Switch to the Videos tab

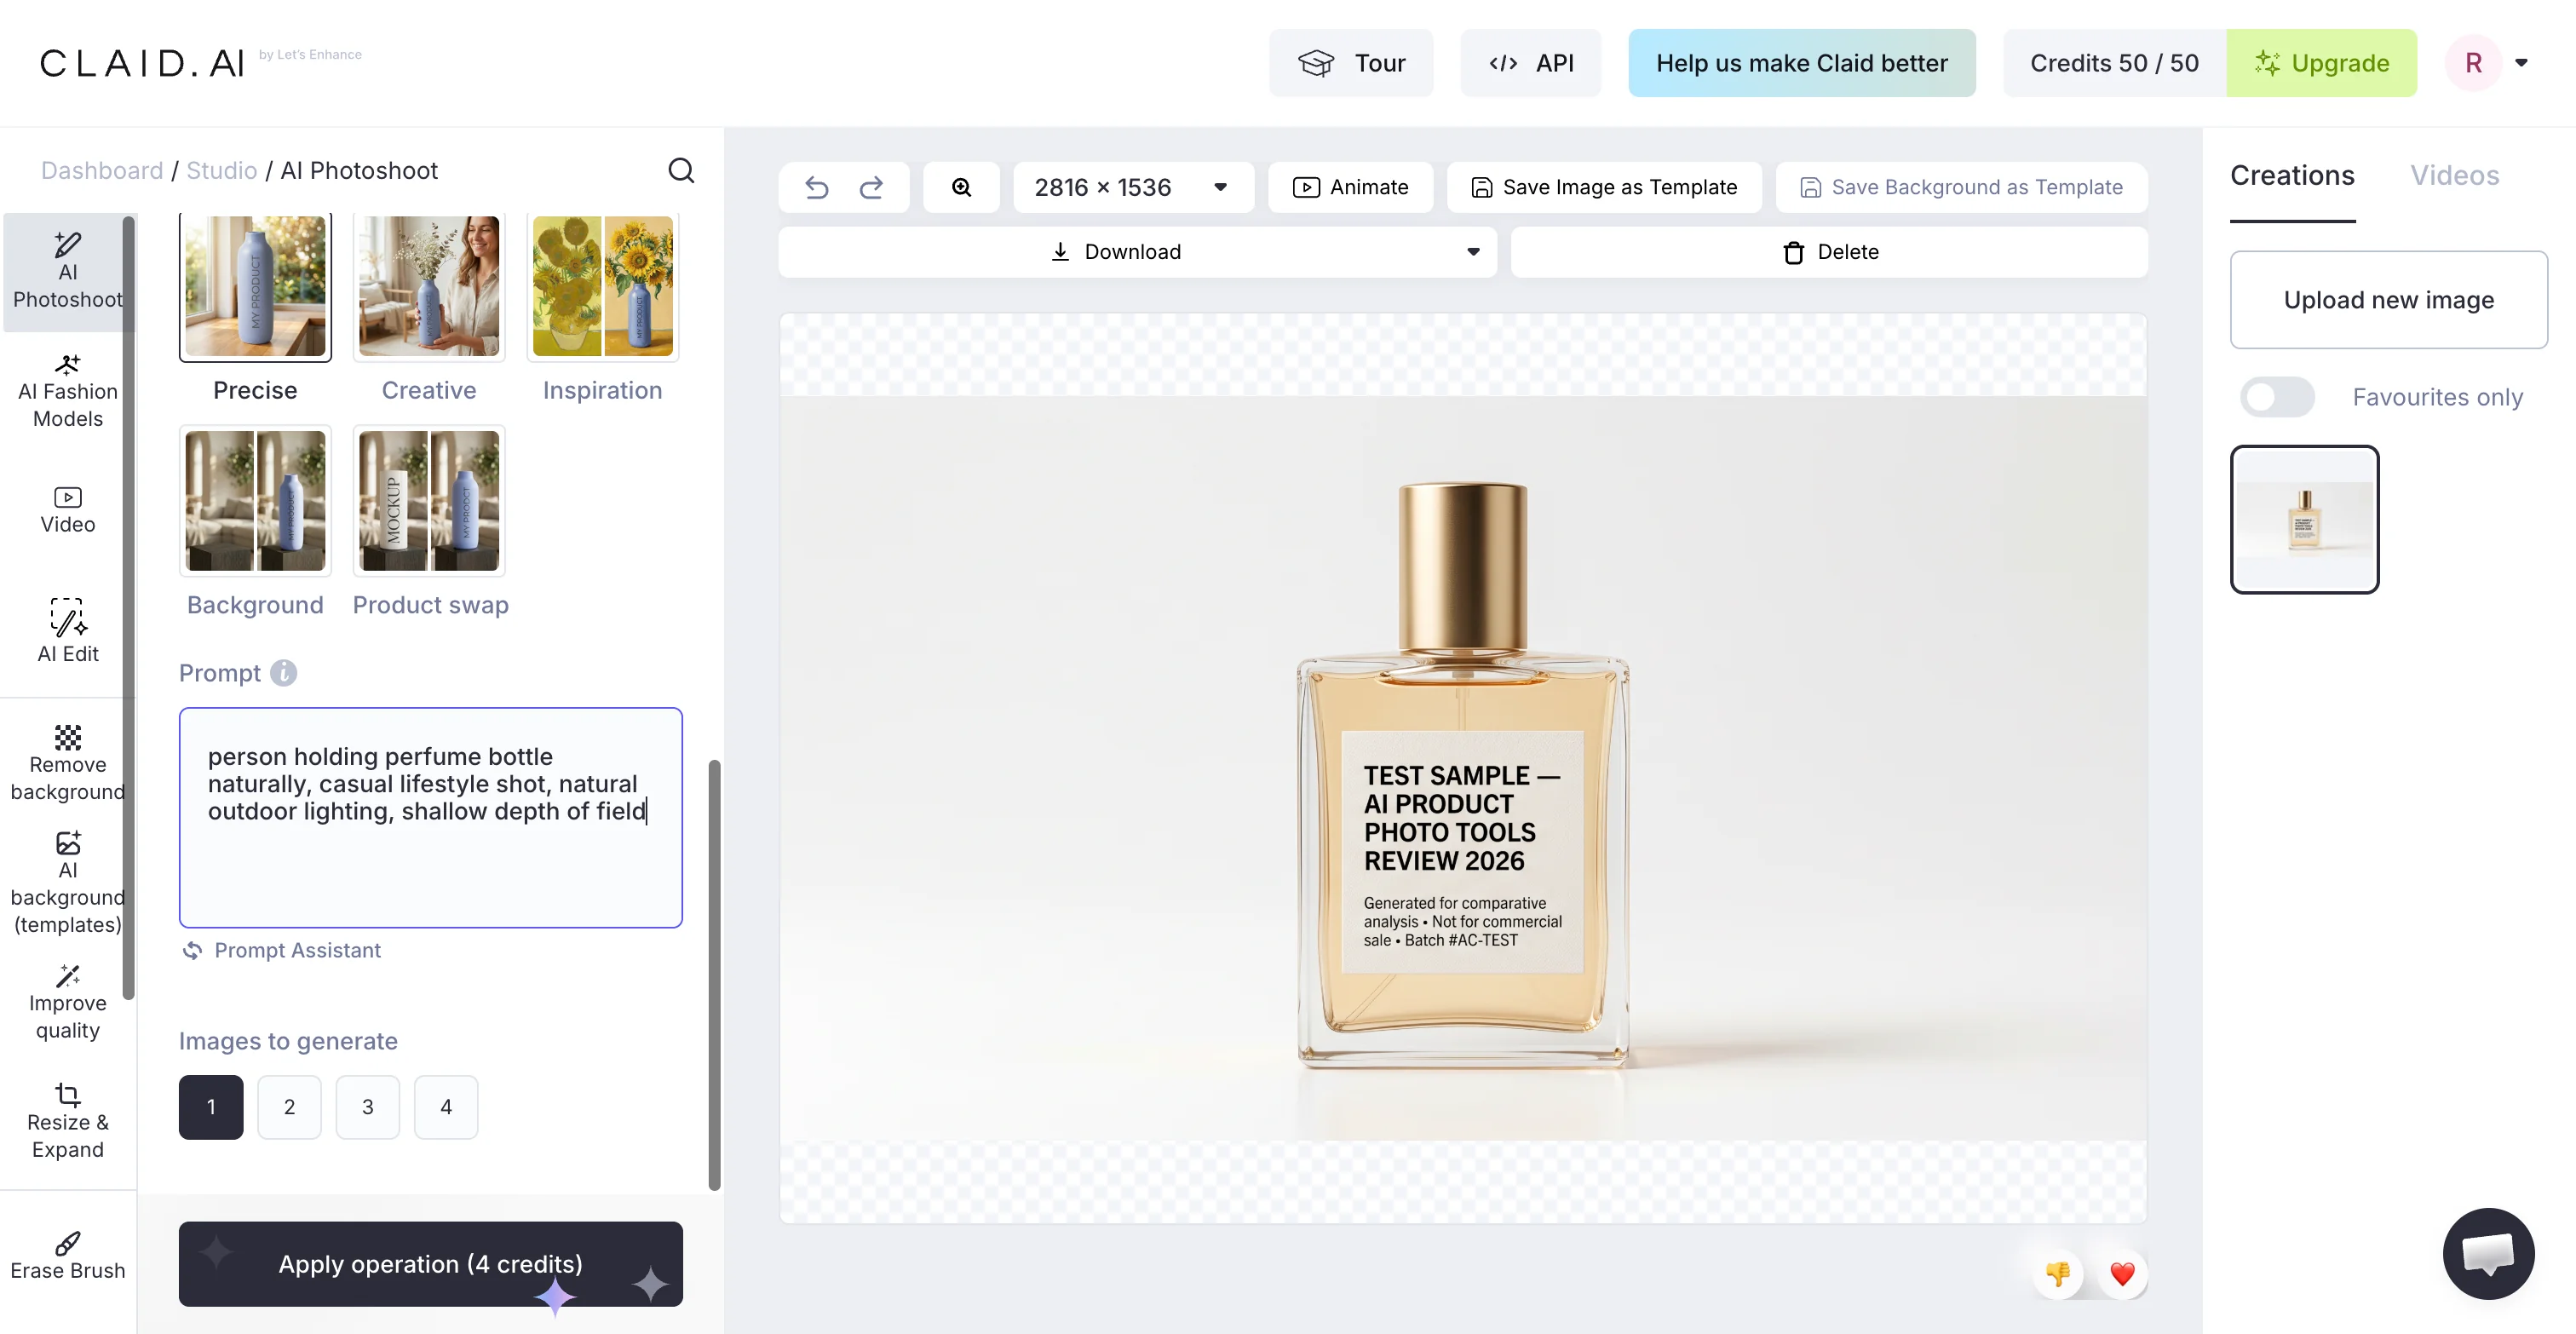(2454, 176)
